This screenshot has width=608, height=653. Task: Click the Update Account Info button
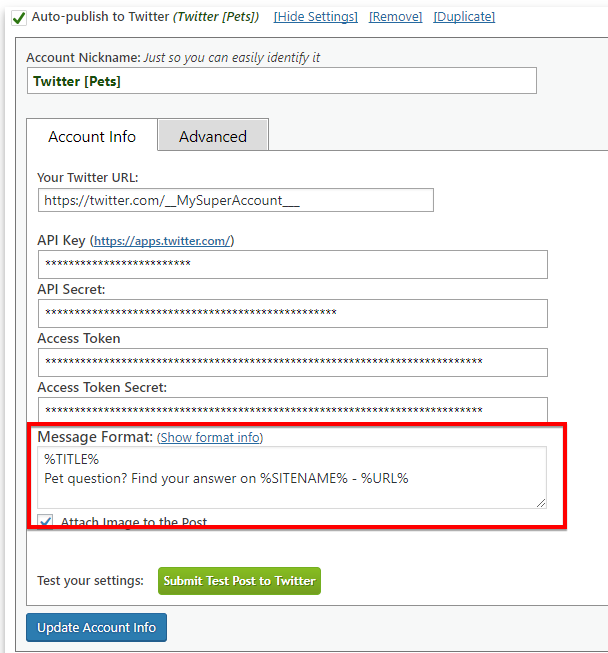97,627
